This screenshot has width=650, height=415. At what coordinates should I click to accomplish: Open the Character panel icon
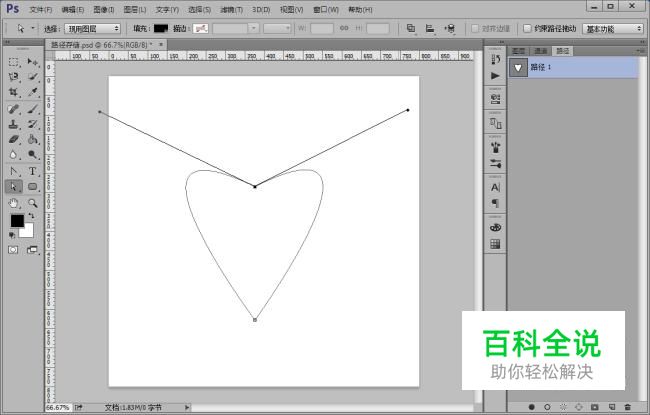pyautogui.click(x=495, y=187)
